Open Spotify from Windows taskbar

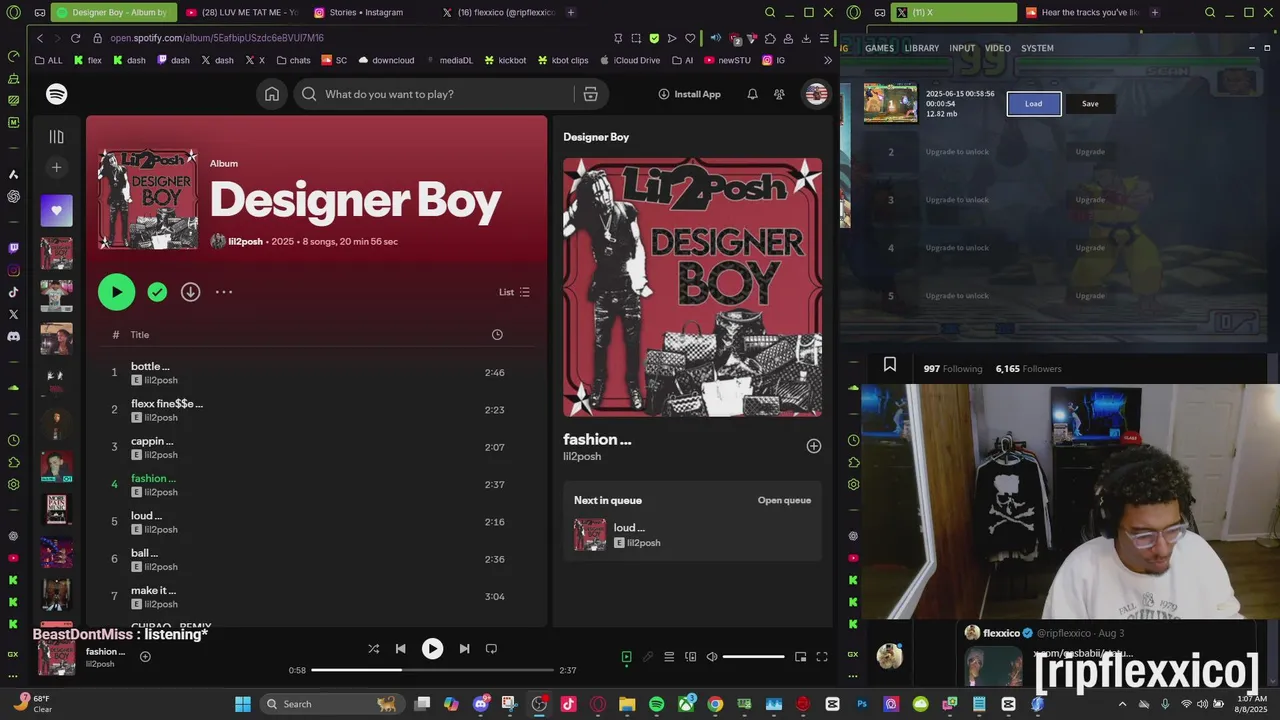point(656,704)
